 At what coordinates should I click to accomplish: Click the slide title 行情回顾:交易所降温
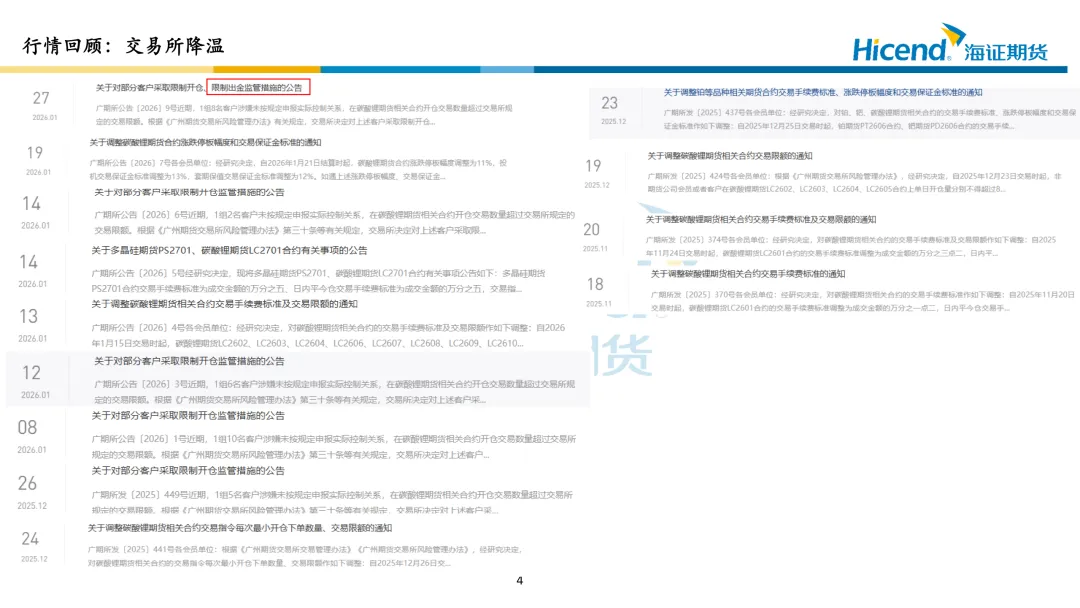pos(123,46)
